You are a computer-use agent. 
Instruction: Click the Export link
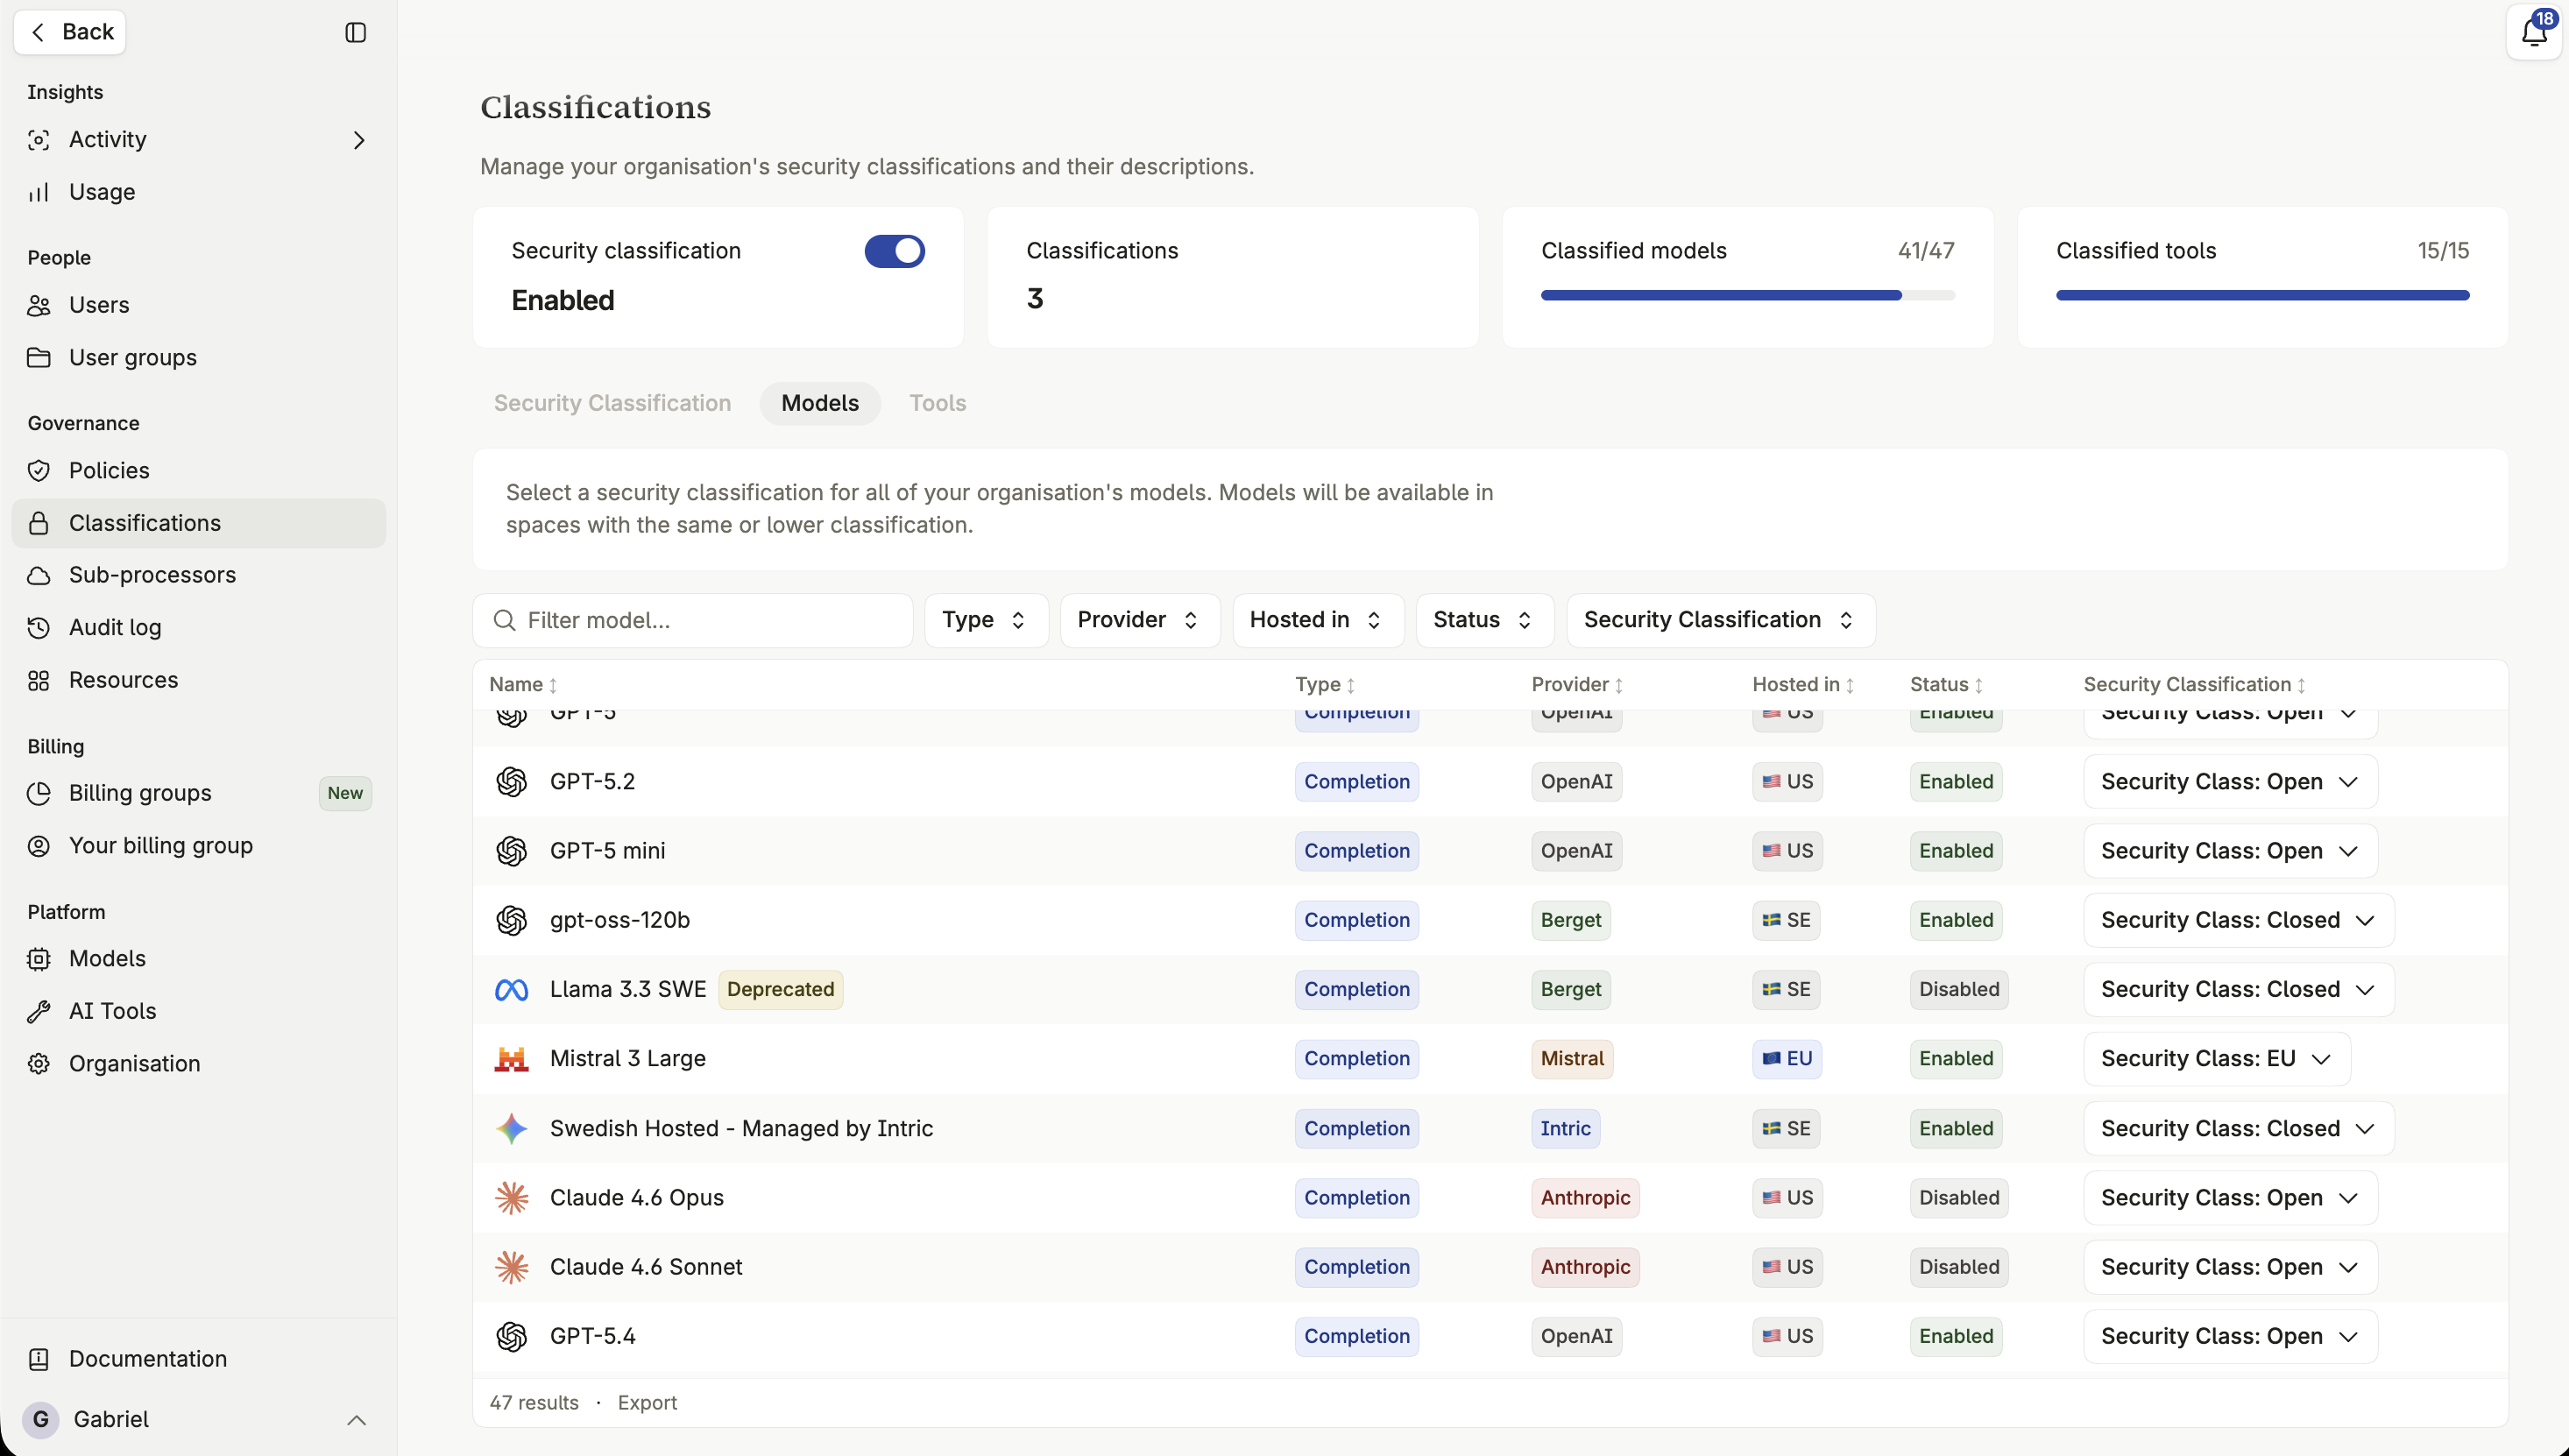[647, 1403]
